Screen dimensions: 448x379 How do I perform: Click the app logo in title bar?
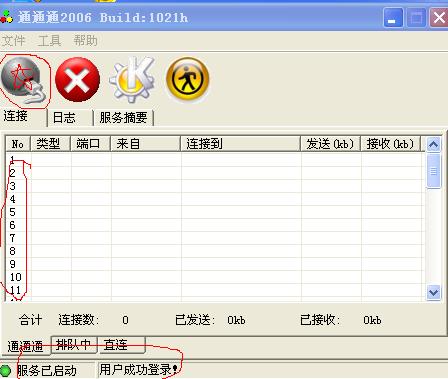pyautogui.click(x=6, y=17)
